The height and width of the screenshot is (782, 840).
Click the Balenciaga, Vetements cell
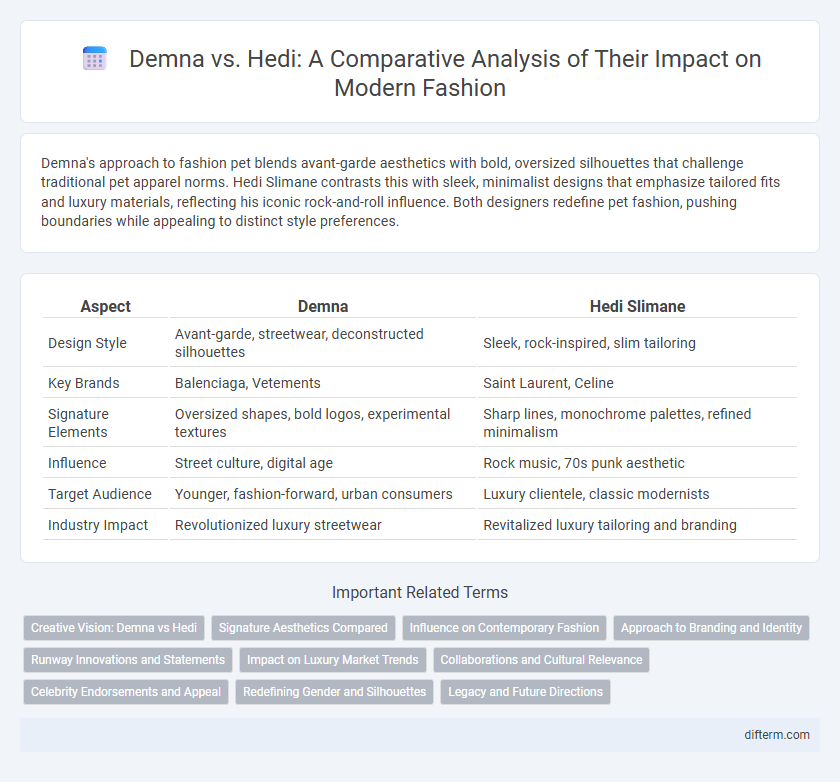(323, 383)
